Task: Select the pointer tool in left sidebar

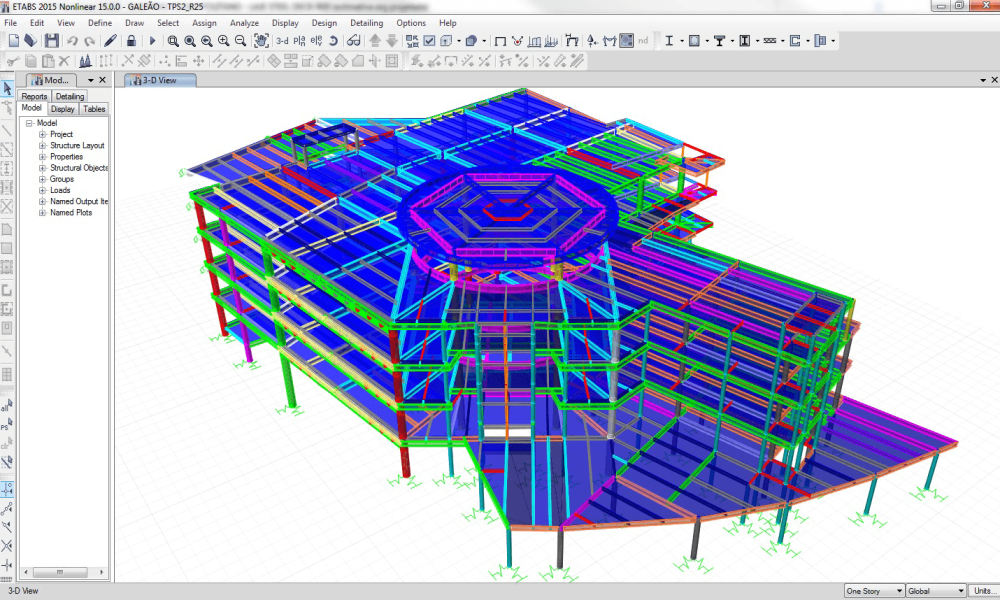Action: coord(7,89)
